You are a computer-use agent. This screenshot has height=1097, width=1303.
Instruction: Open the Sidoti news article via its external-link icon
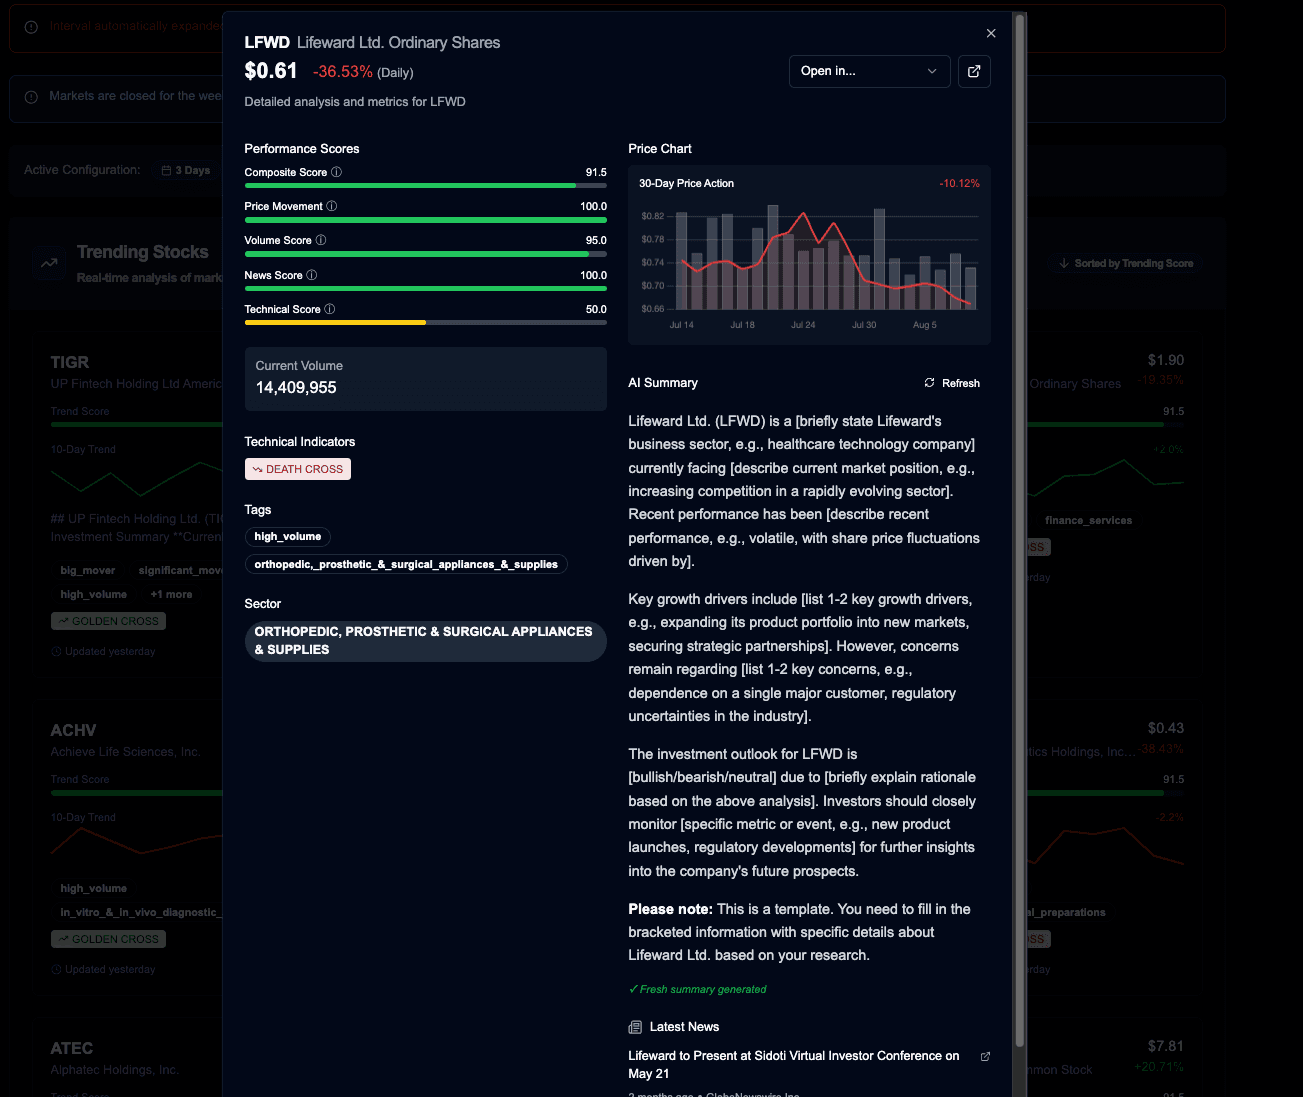[985, 1056]
